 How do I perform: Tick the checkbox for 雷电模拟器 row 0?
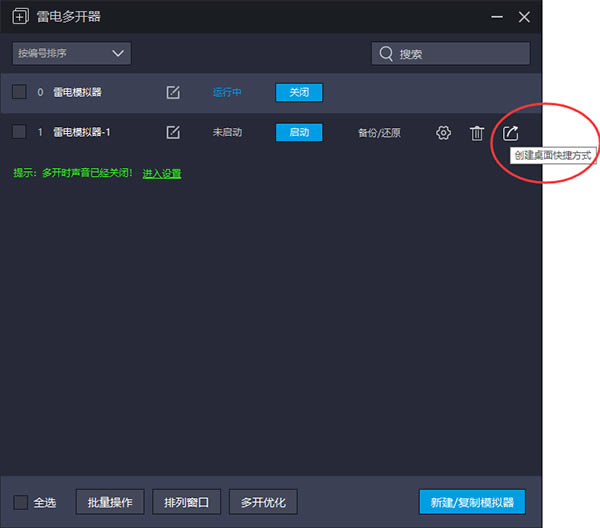19,92
